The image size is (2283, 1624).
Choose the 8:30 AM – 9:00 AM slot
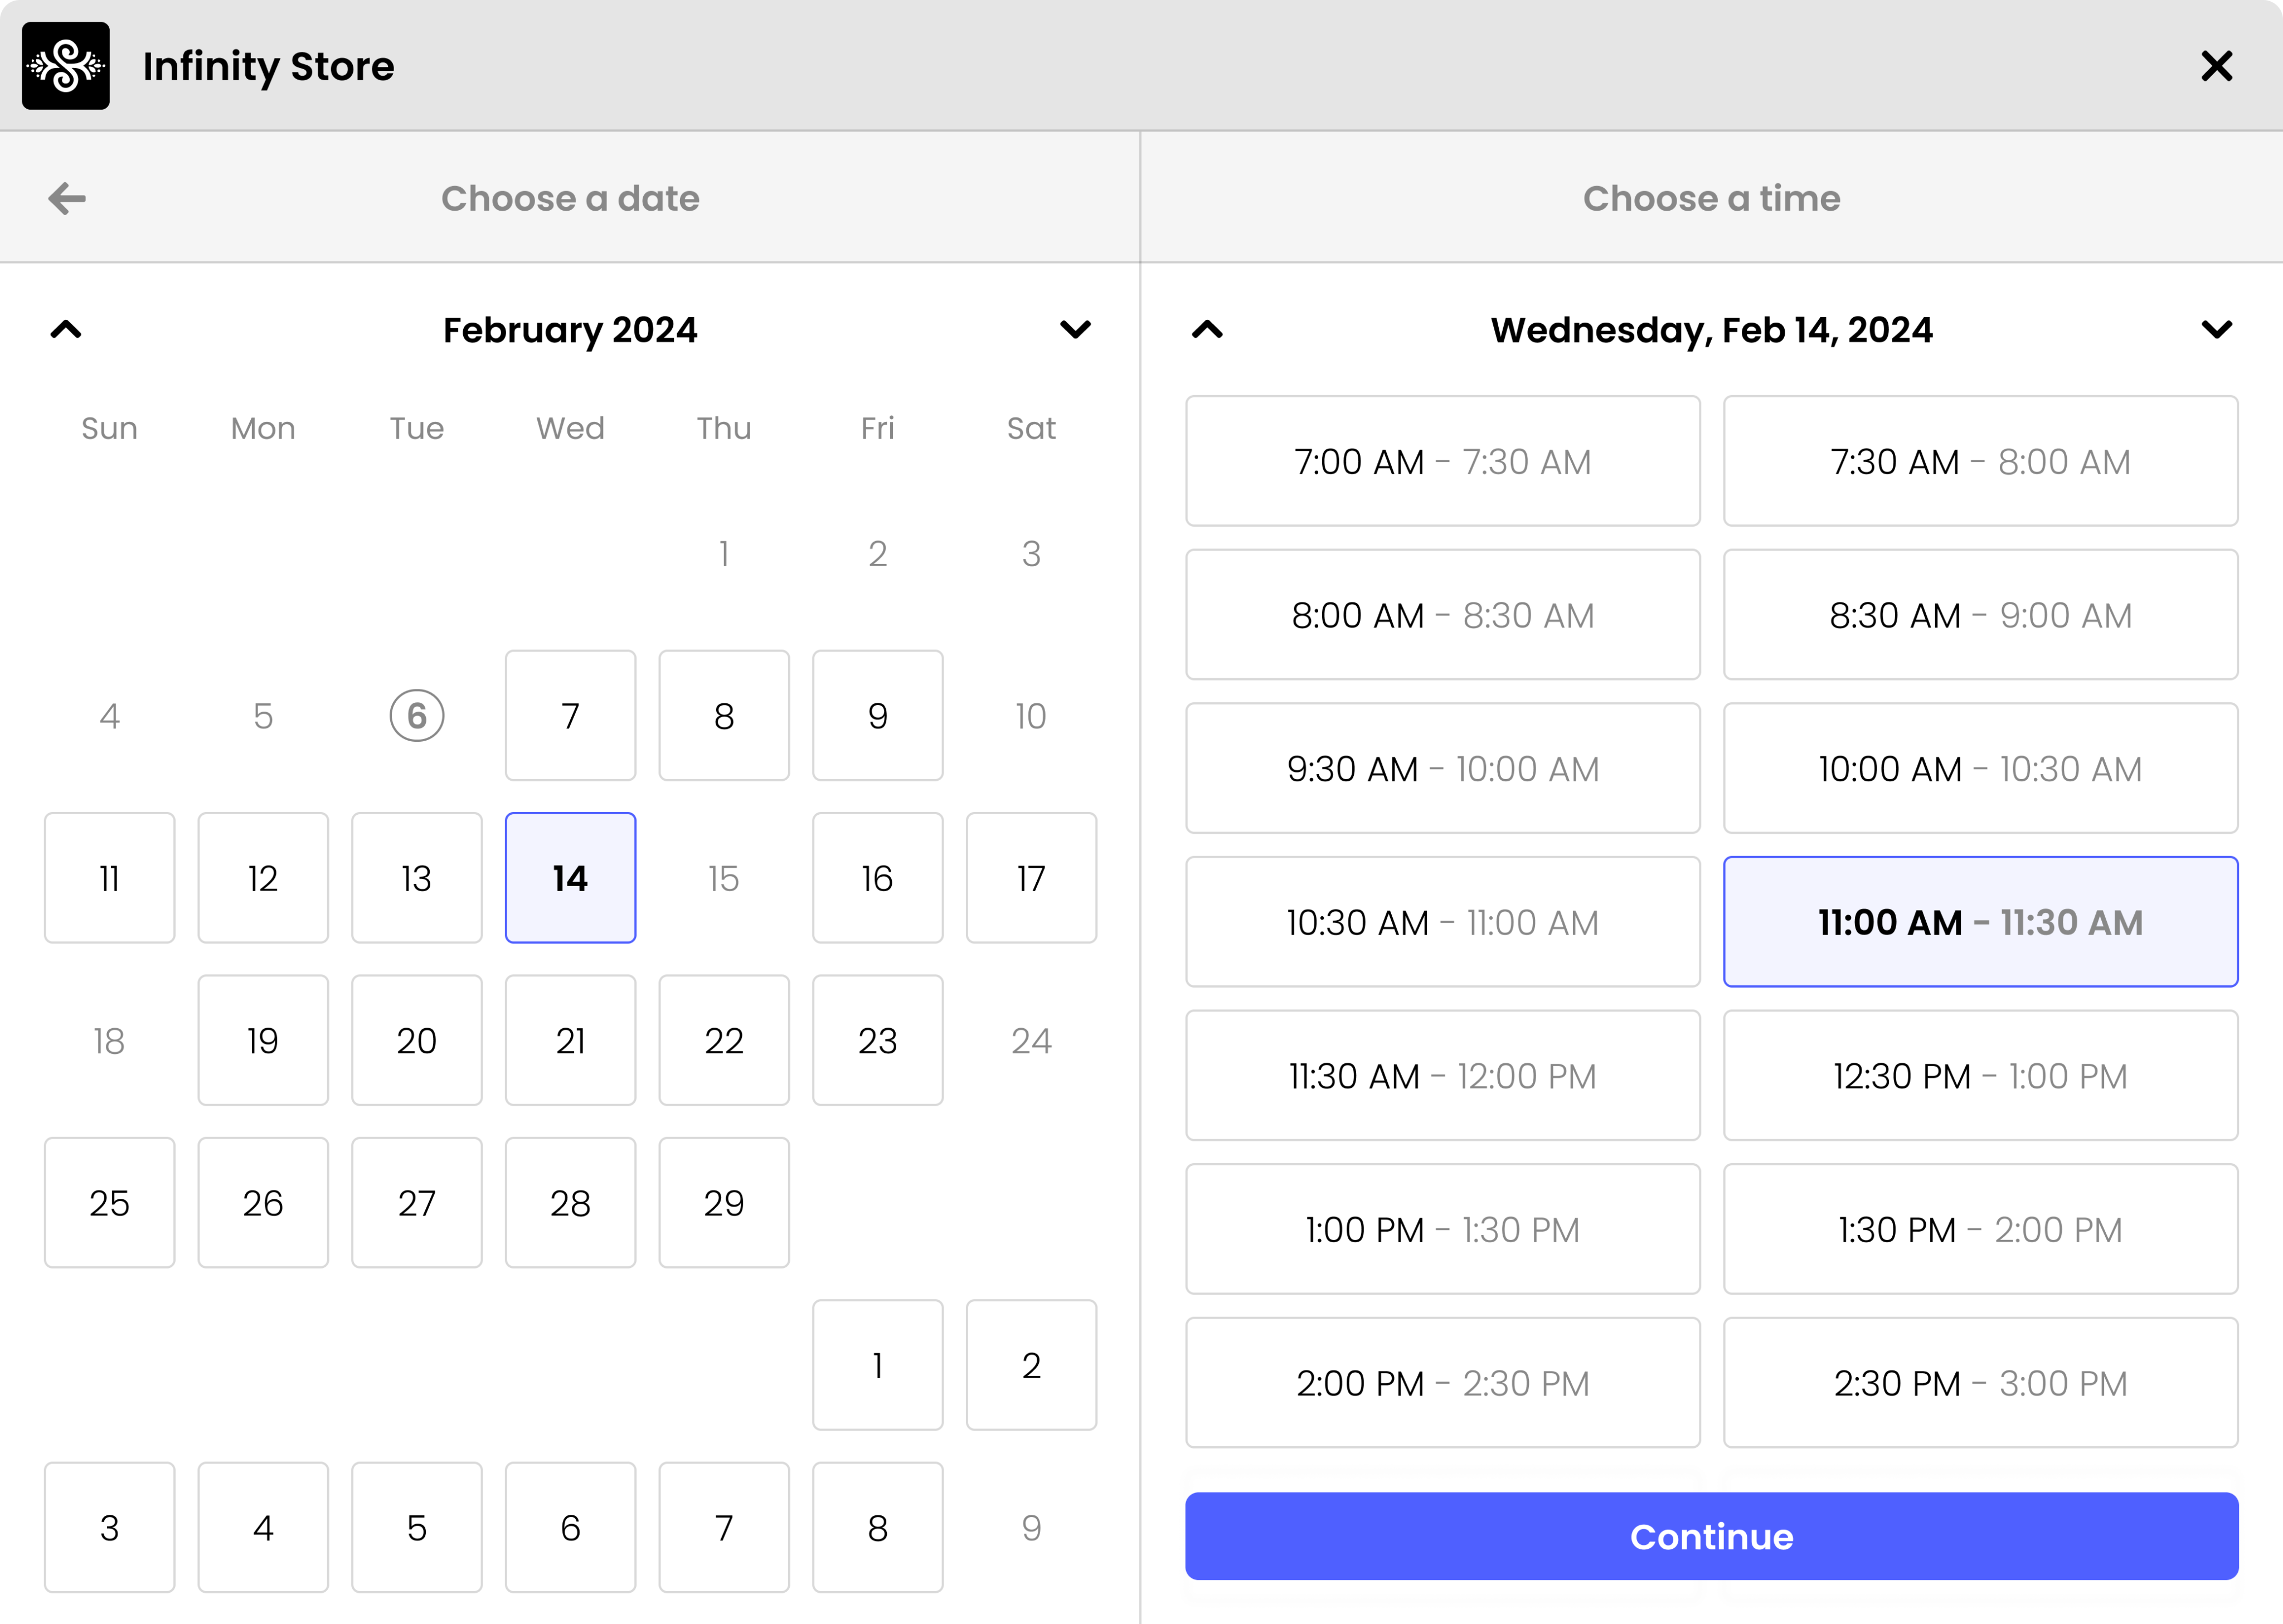(x=1980, y=615)
